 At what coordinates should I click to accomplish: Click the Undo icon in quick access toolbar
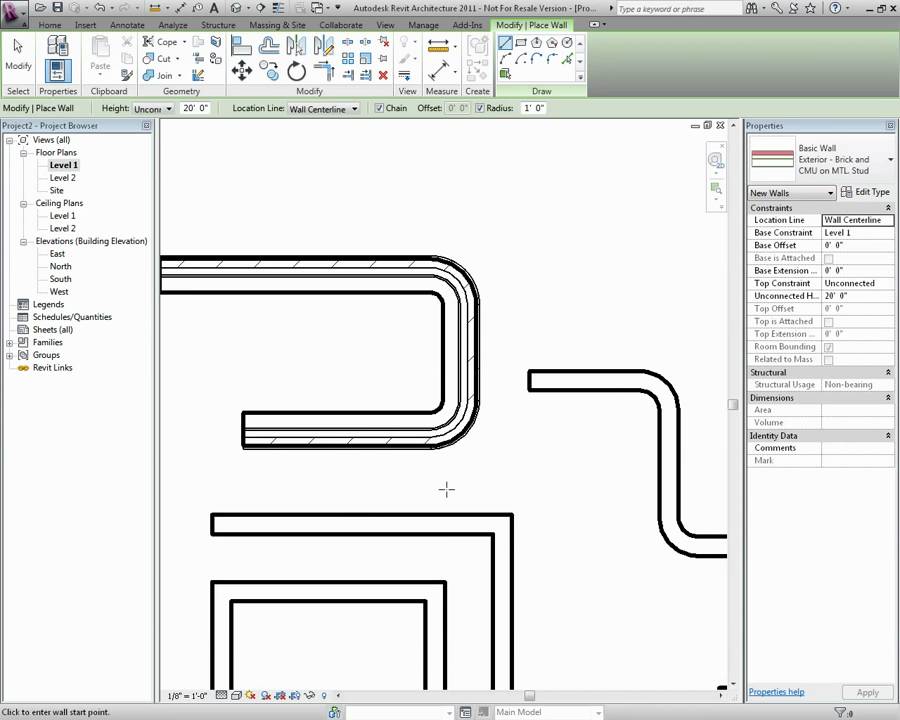pyautogui.click(x=100, y=7)
